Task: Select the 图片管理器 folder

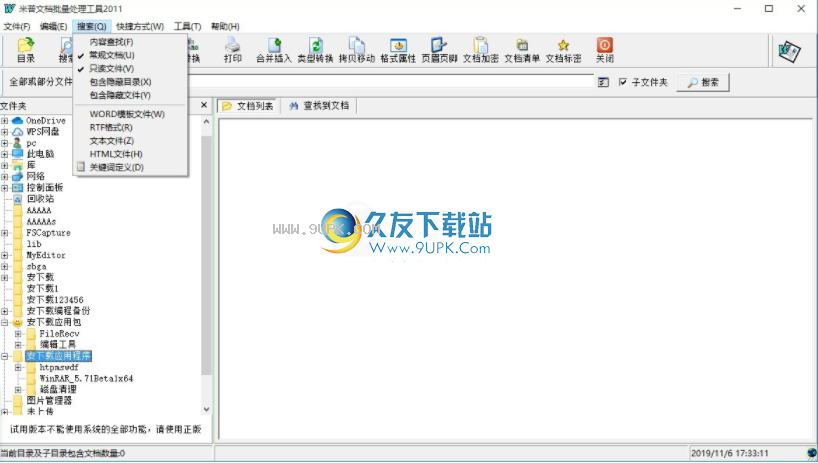Action: click(49, 401)
